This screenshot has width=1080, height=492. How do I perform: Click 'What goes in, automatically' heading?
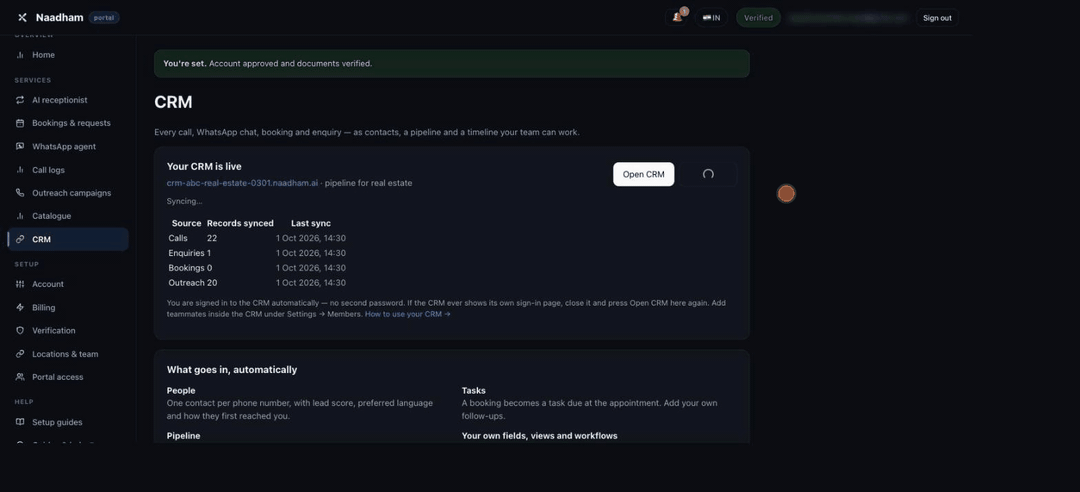[x=232, y=370]
